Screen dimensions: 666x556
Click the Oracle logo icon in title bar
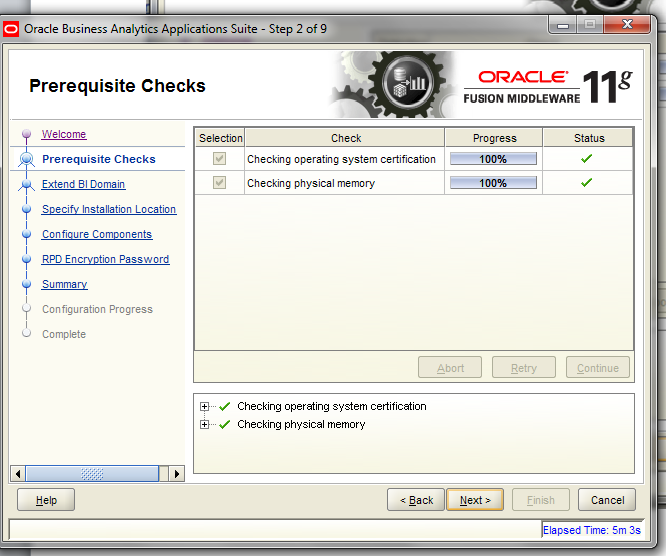pyautogui.click(x=11, y=29)
